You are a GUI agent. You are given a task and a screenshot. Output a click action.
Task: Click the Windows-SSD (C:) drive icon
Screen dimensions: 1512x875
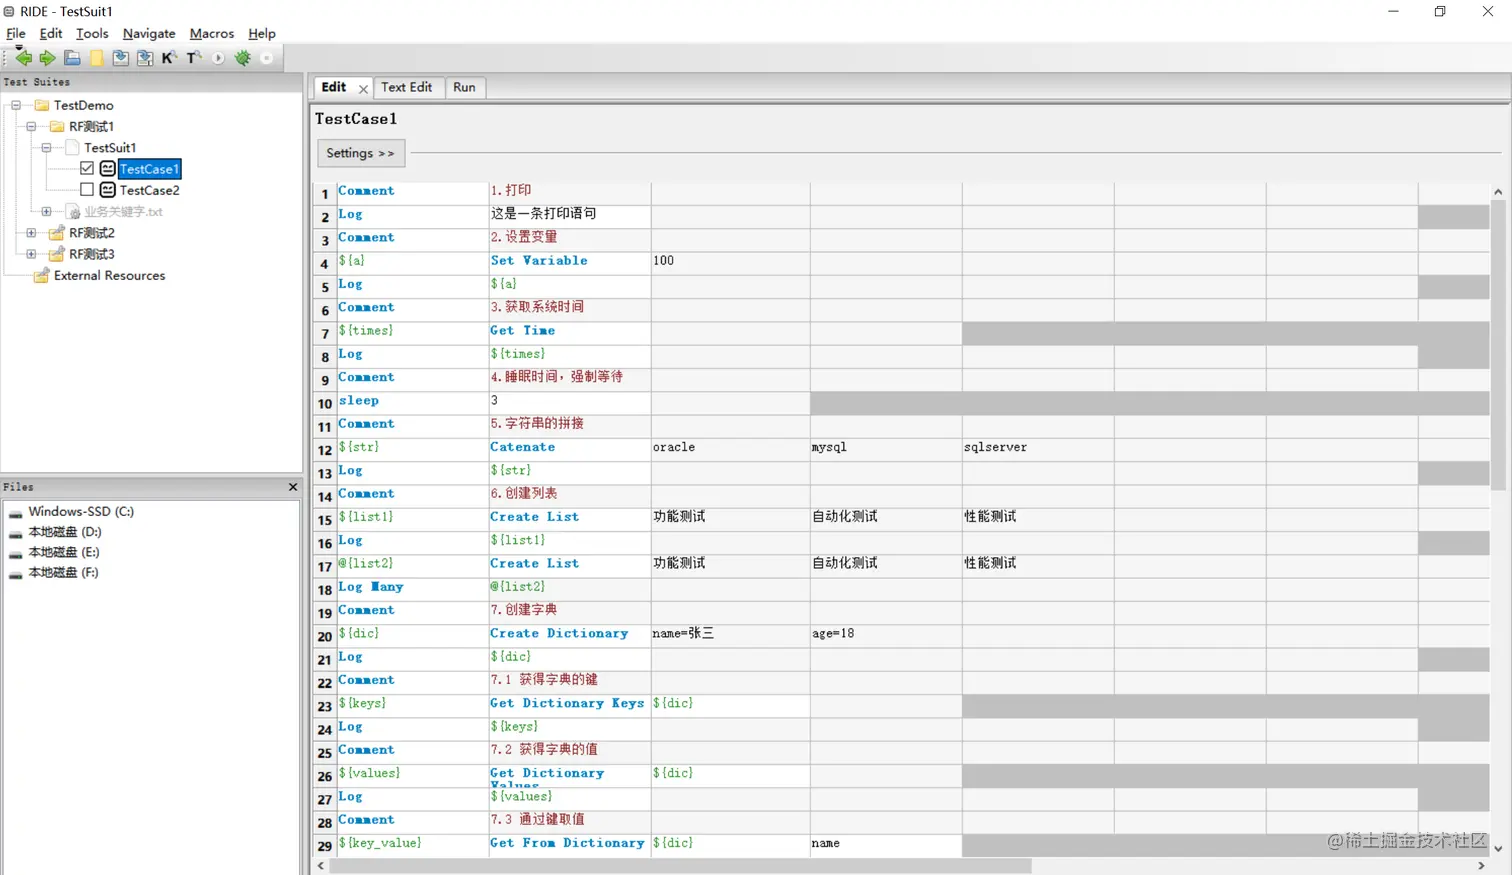click(16, 512)
